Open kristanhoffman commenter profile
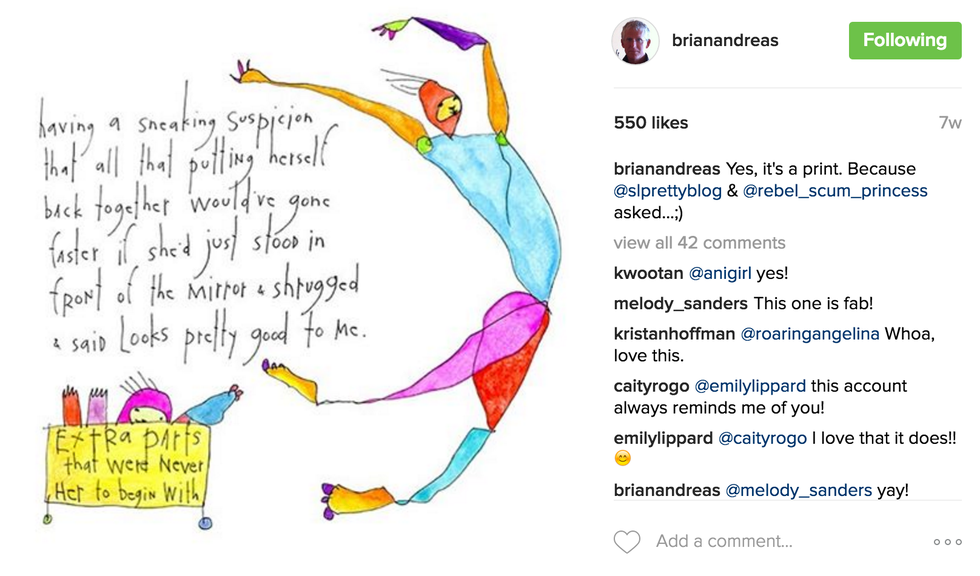This screenshot has height=576, width=980. (674, 334)
